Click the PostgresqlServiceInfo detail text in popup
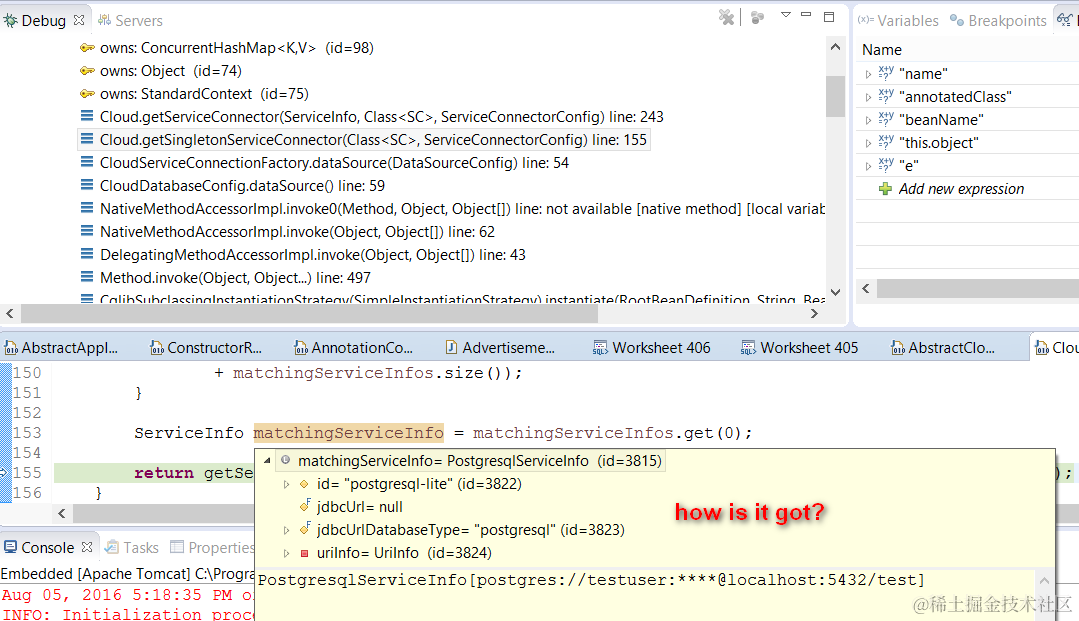 [591, 580]
